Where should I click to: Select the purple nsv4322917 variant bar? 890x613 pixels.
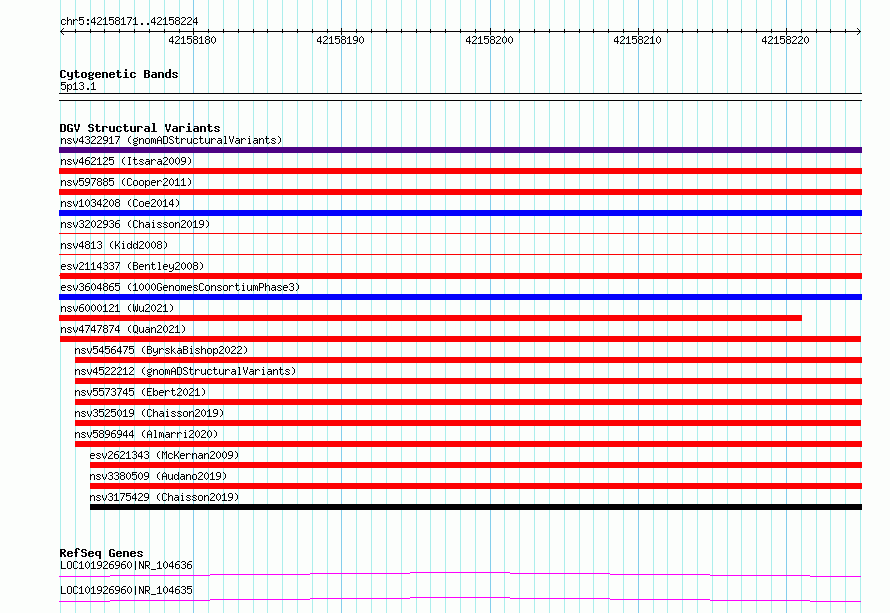click(x=460, y=150)
